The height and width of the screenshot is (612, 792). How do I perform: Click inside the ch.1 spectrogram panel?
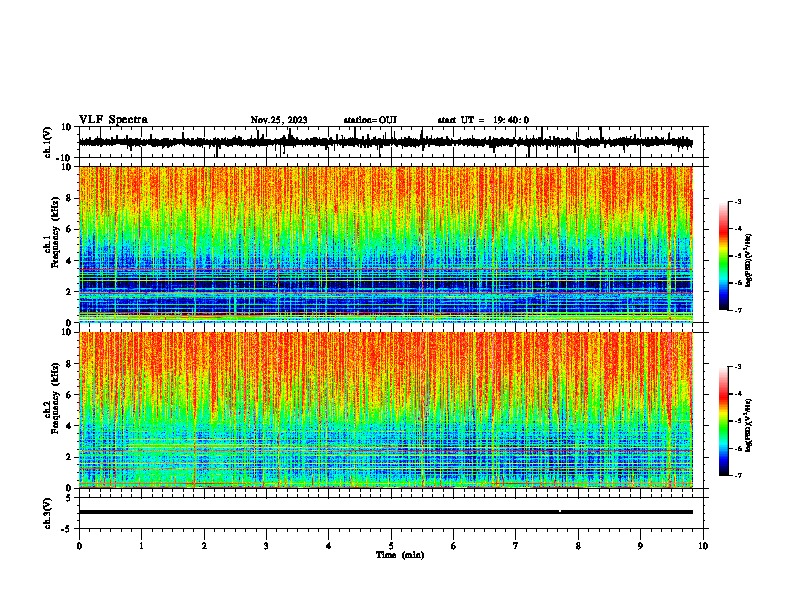coord(385,244)
